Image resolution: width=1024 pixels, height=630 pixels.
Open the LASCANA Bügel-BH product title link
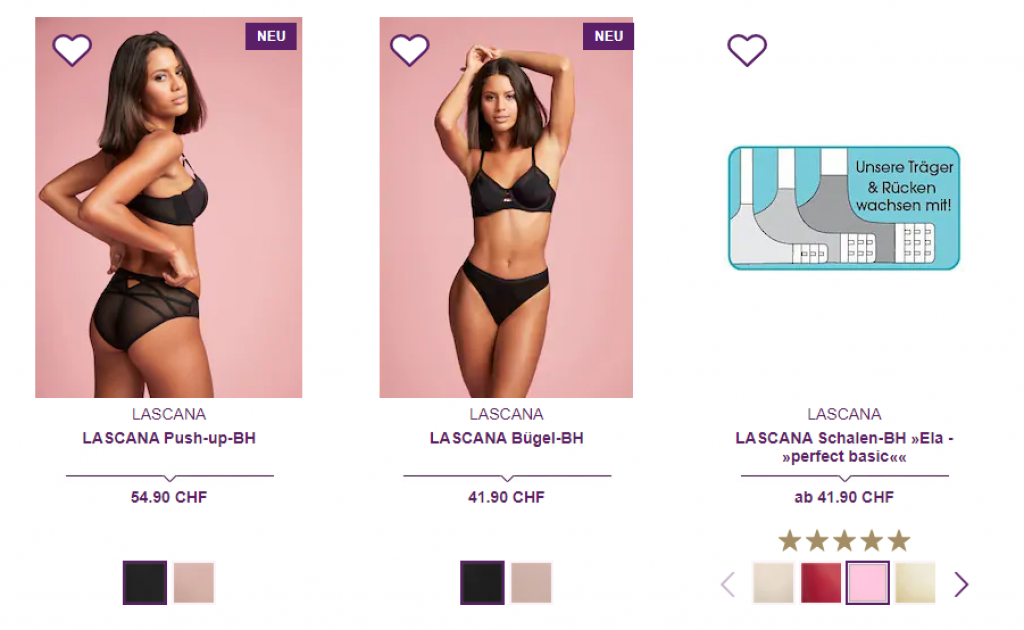tap(507, 438)
